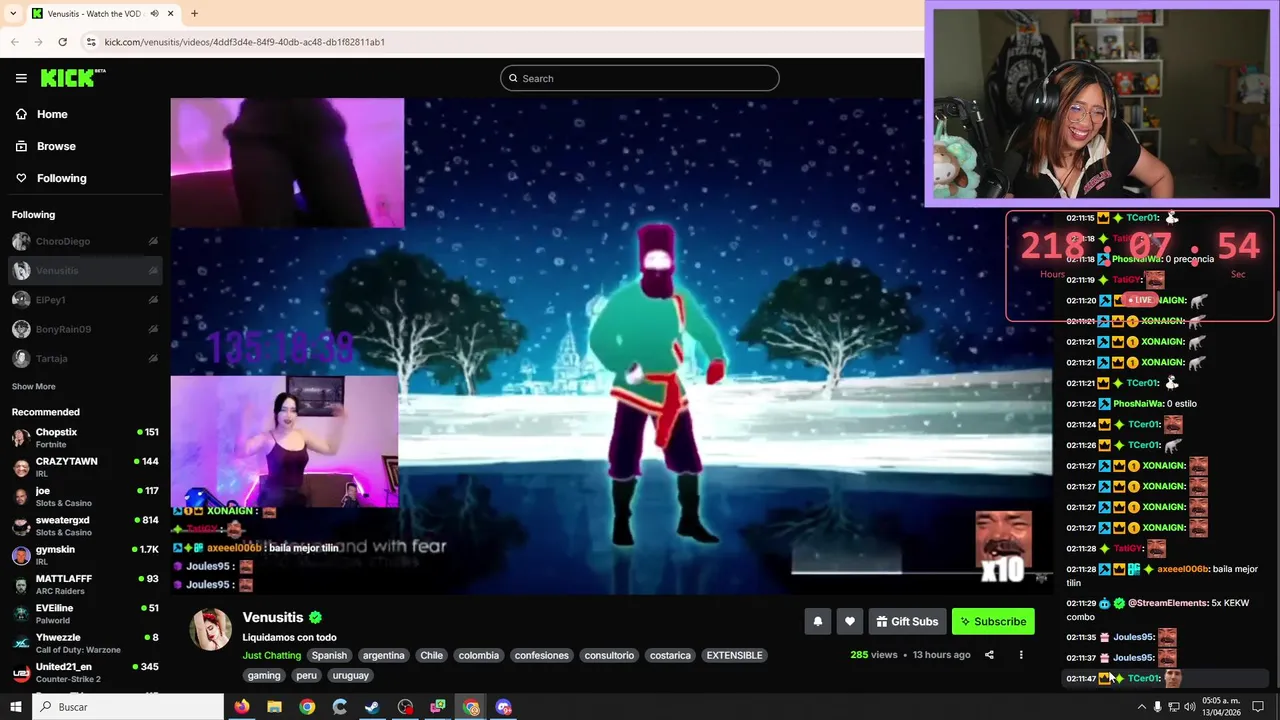Toggle notifications for ElPey1

(x=153, y=299)
